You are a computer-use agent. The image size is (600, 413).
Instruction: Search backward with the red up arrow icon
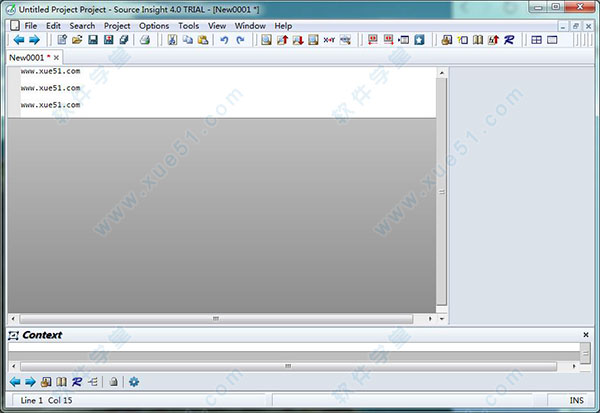point(282,40)
